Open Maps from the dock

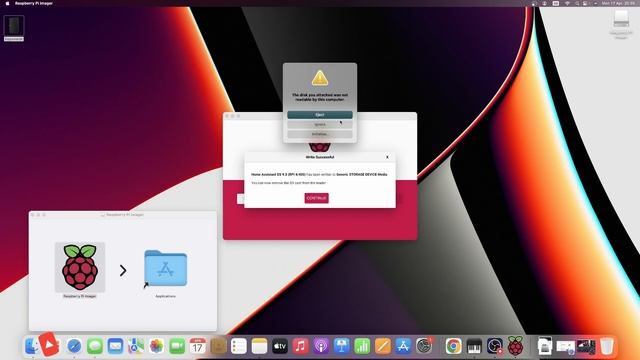(136, 346)
